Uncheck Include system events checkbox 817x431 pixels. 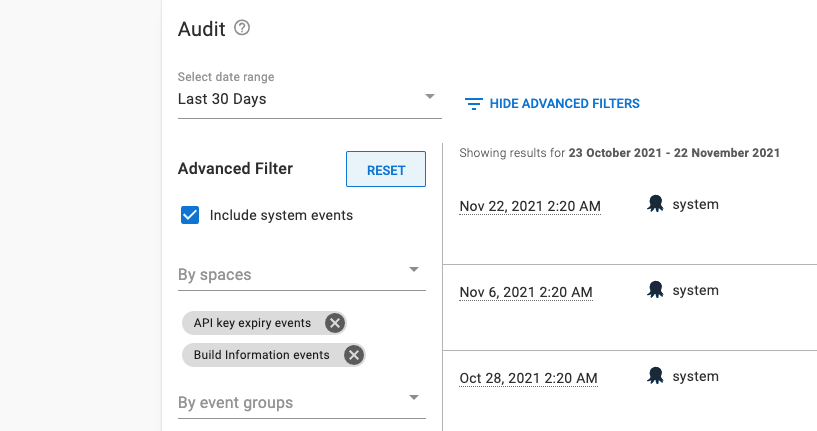pos(190,215)
